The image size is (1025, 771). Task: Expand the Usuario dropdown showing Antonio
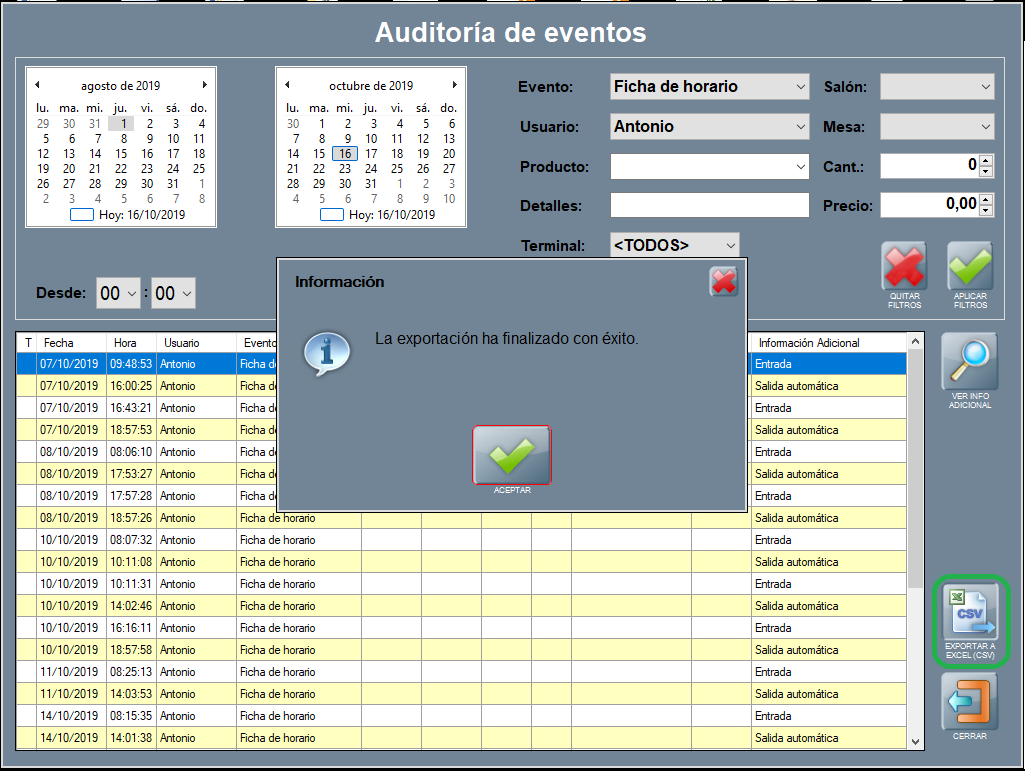800,127
